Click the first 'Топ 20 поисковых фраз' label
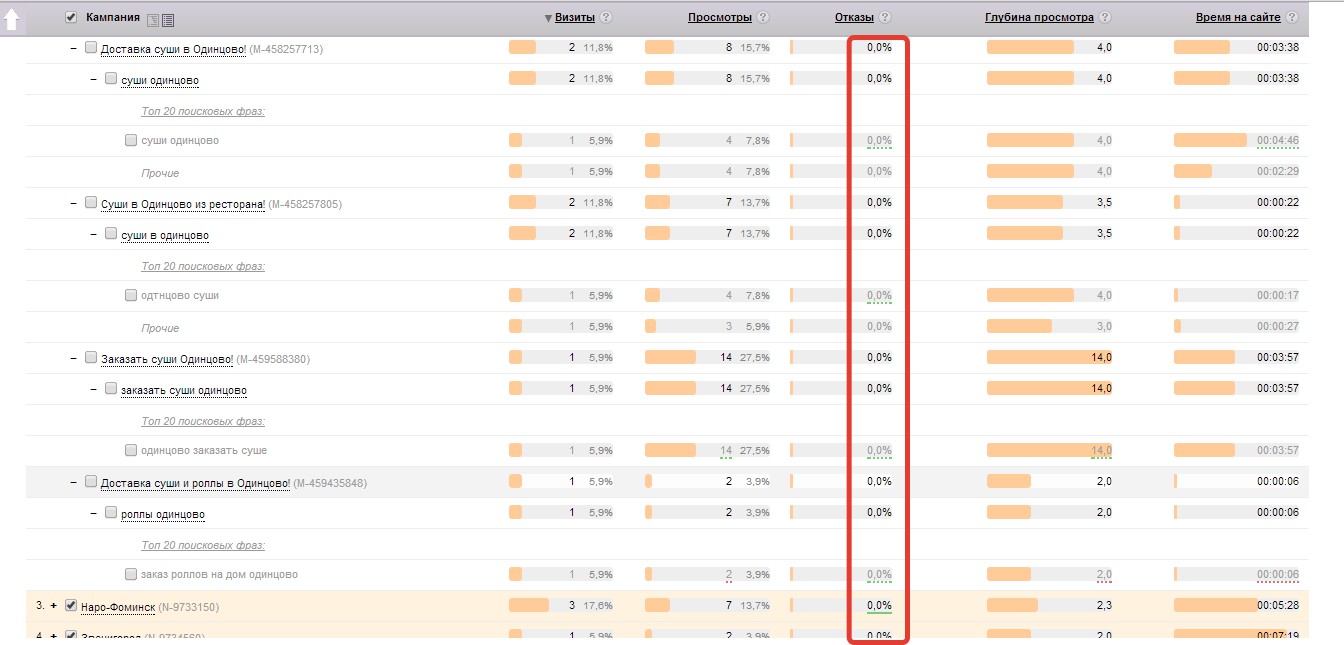 pos(203,111)
